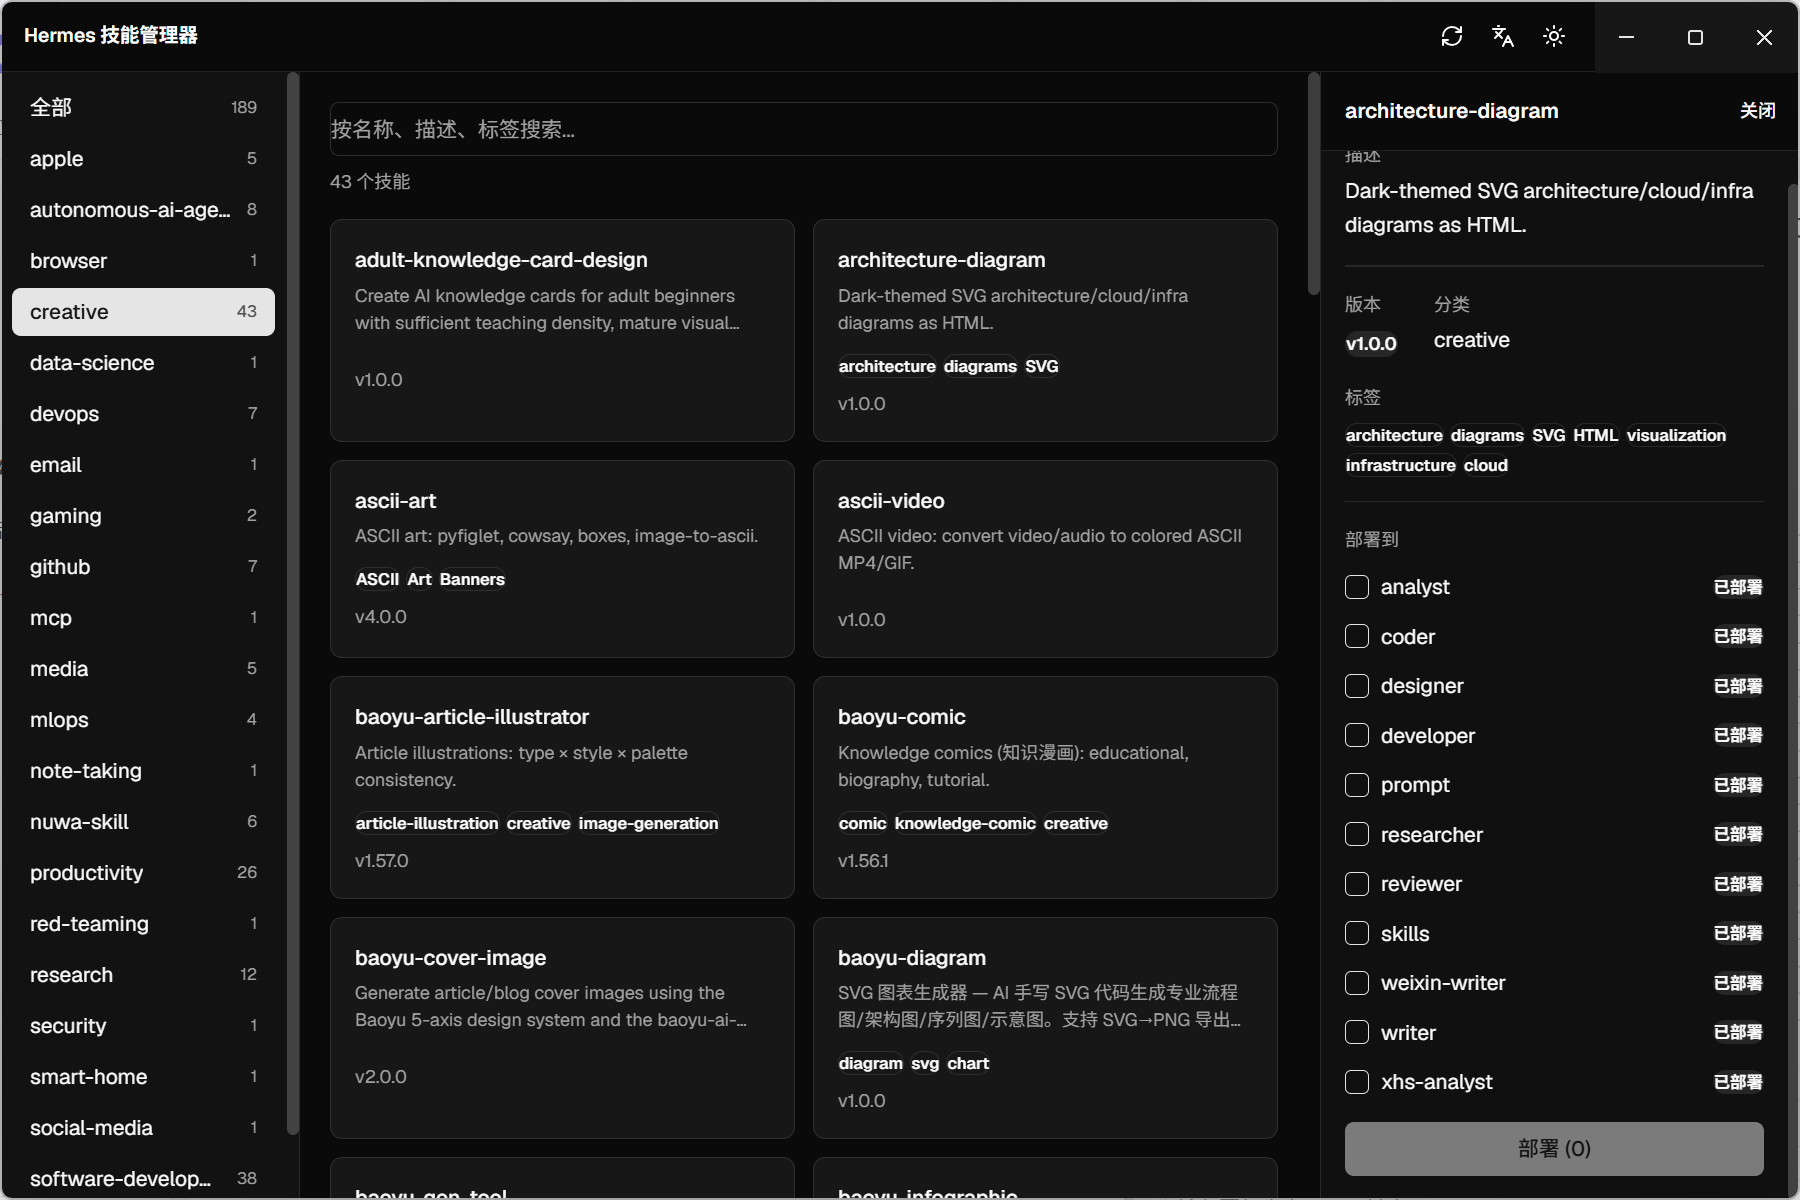Select the apple category

pyautogui.click(x=143, y=159)
